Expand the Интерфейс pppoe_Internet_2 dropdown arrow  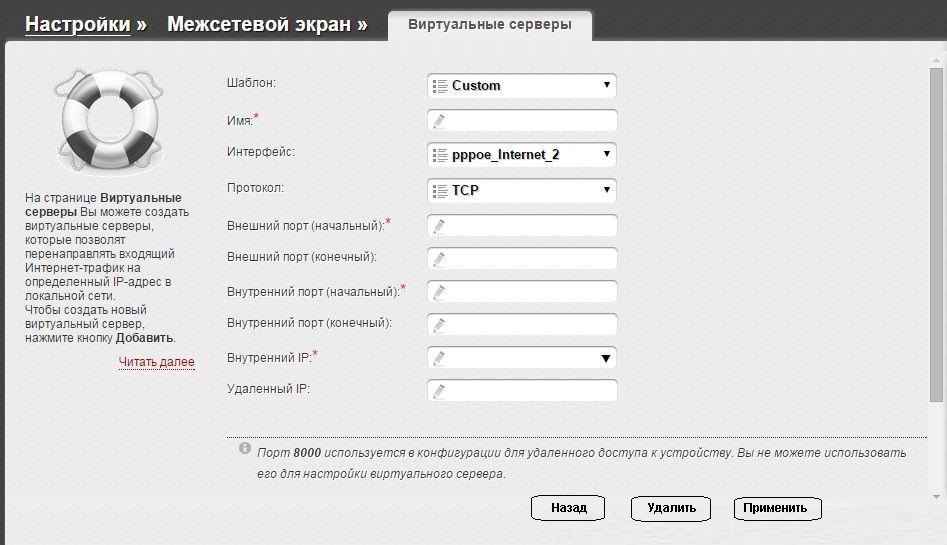coord(606,154)
